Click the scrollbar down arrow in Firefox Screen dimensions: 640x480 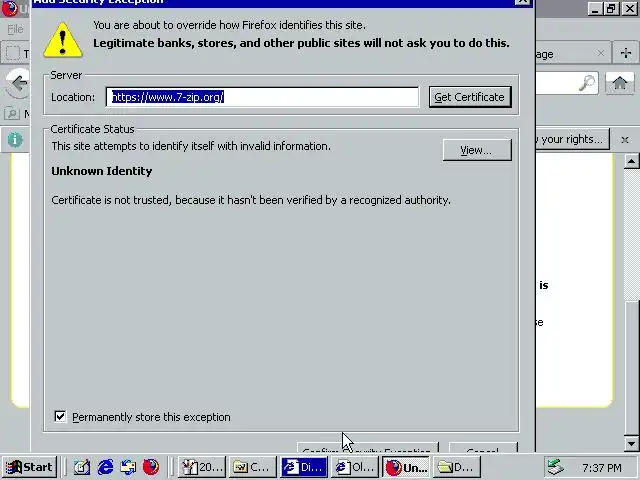point(631,443)
